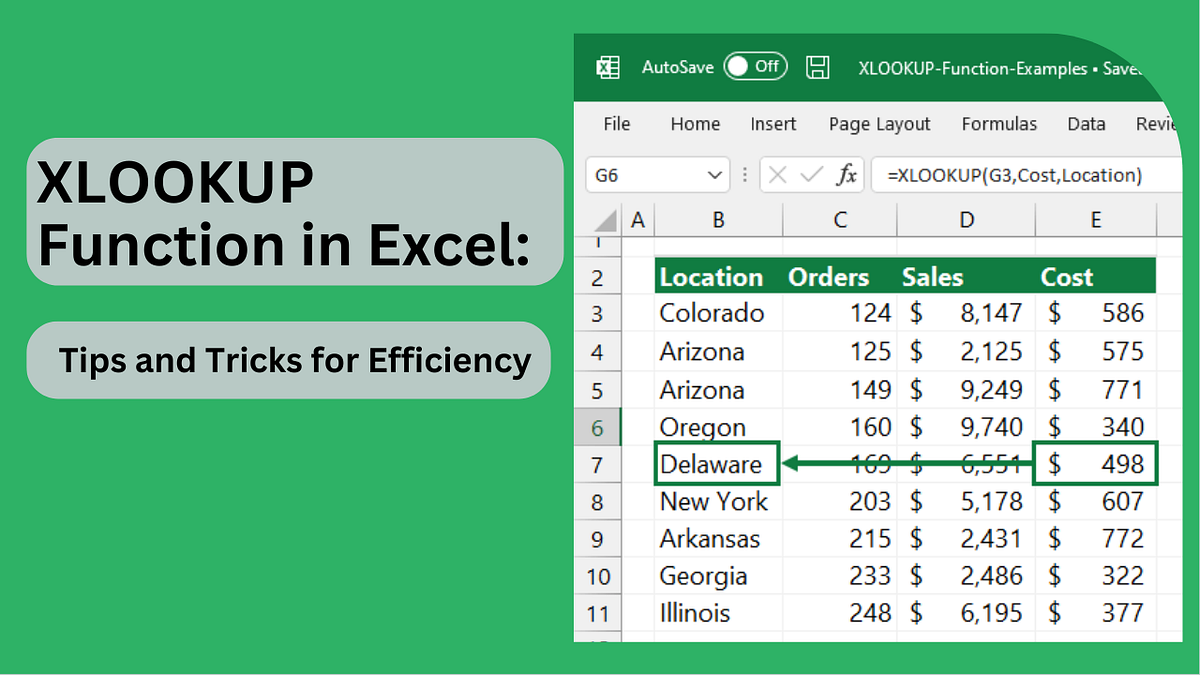This screenshot has width=1200, height=675.
Task: Click the Cancel (X) icon in formula bar
Action: click(778, 175)
